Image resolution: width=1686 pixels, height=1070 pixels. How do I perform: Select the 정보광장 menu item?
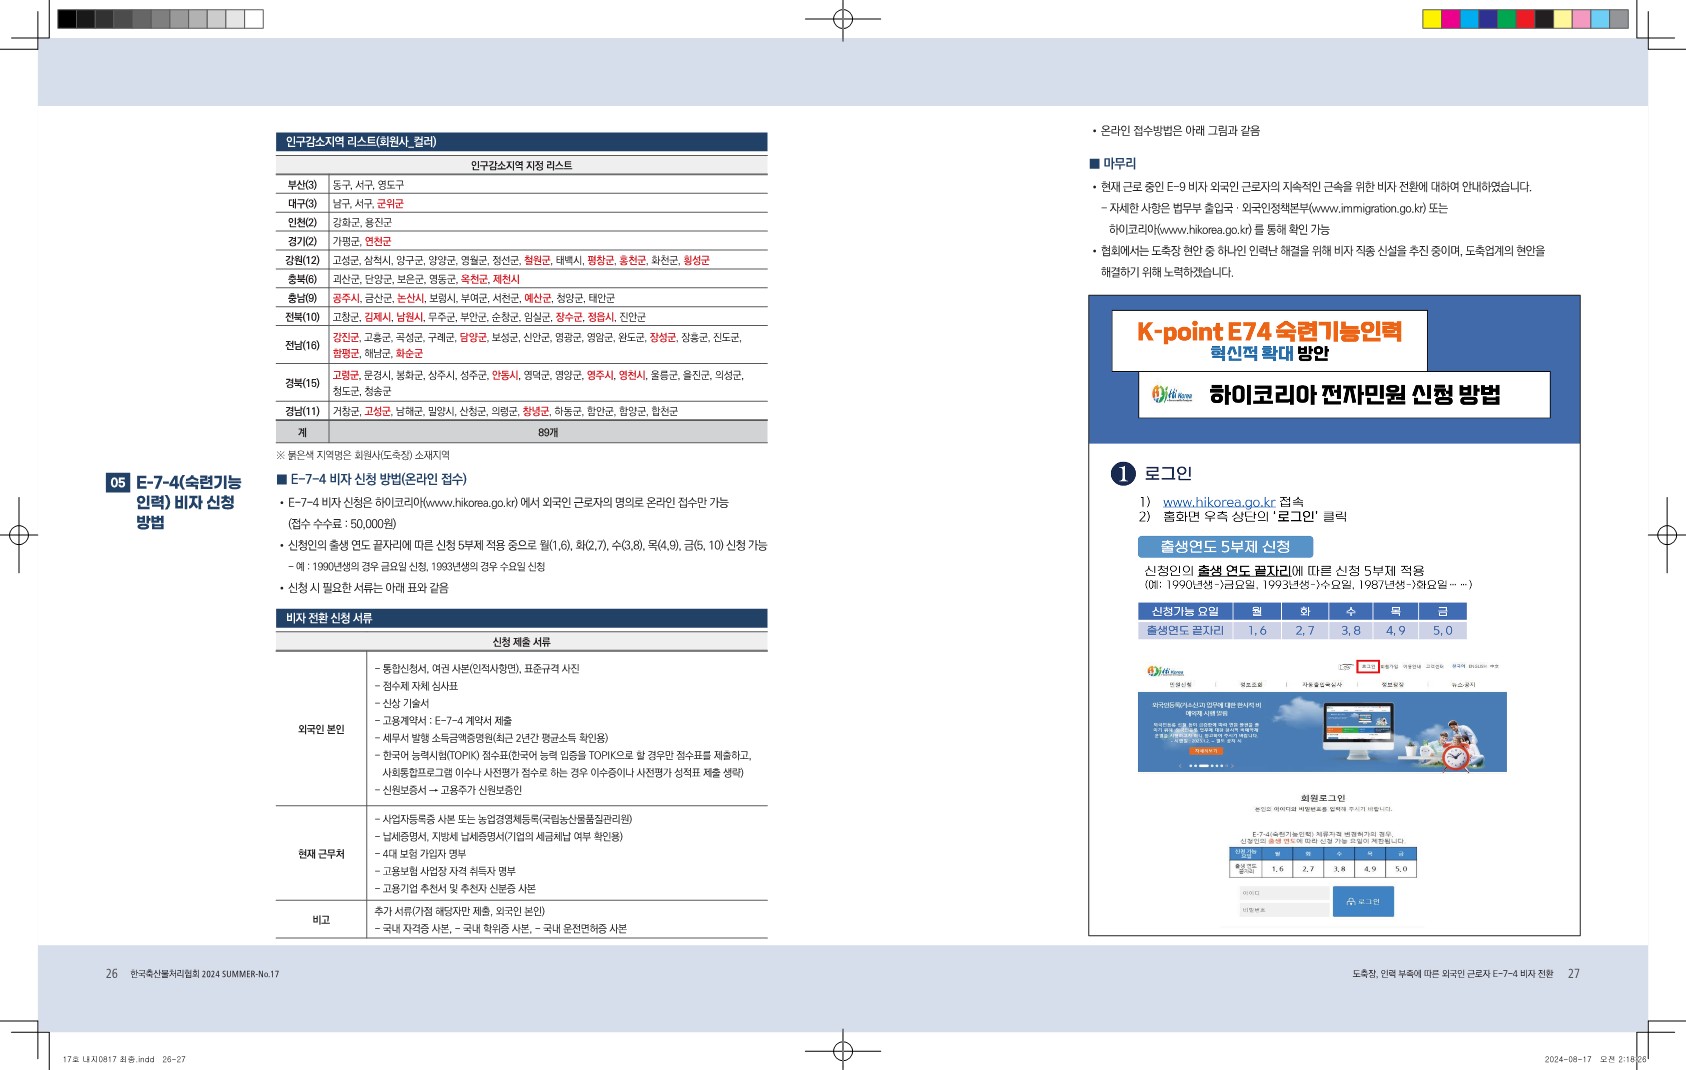[x=1392, y=685]
